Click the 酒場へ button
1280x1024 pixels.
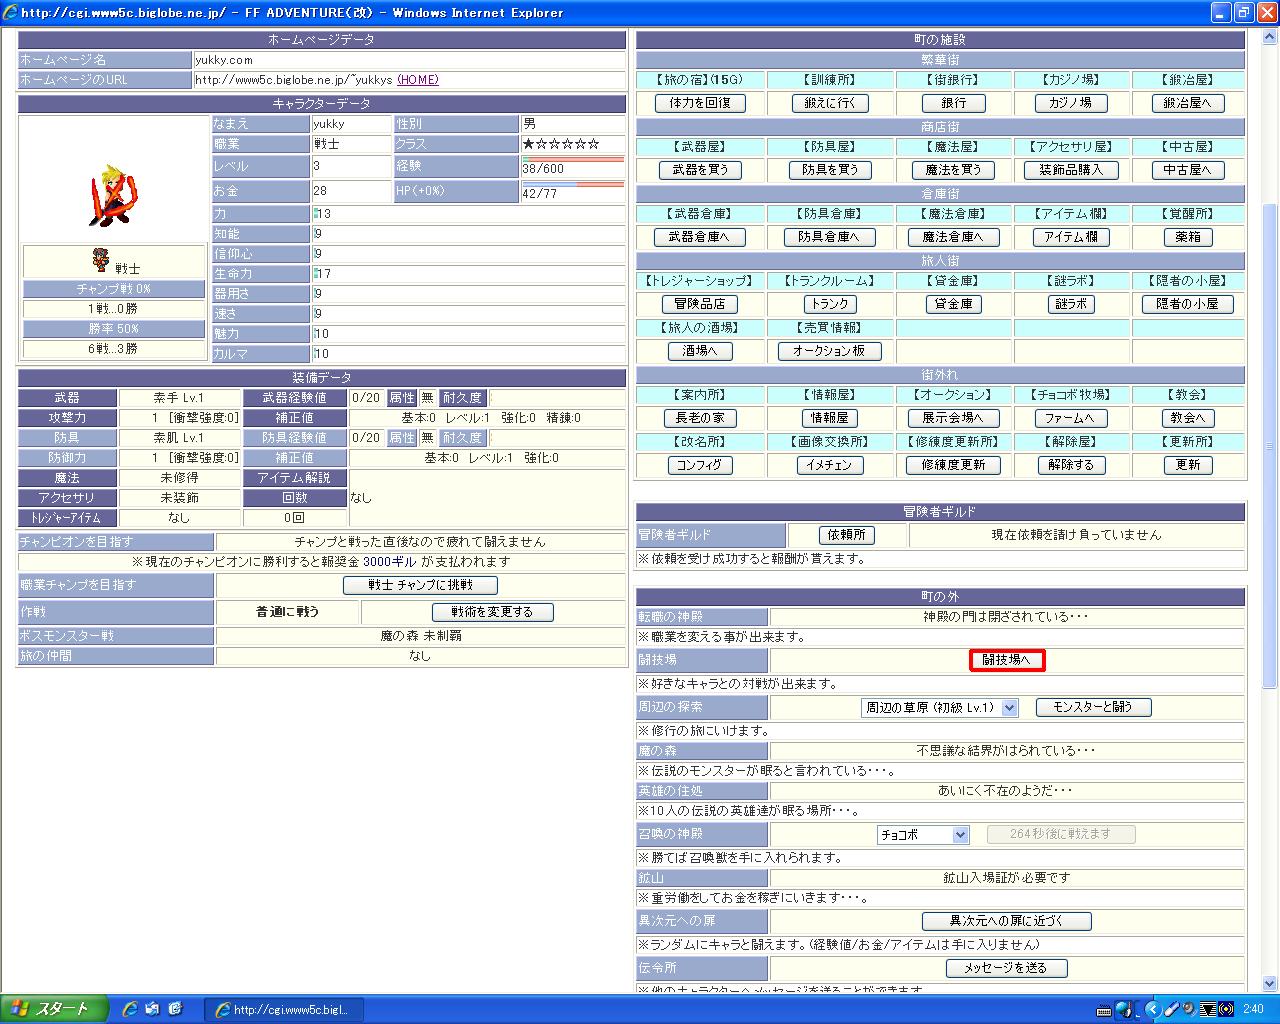tap(700, 351)
